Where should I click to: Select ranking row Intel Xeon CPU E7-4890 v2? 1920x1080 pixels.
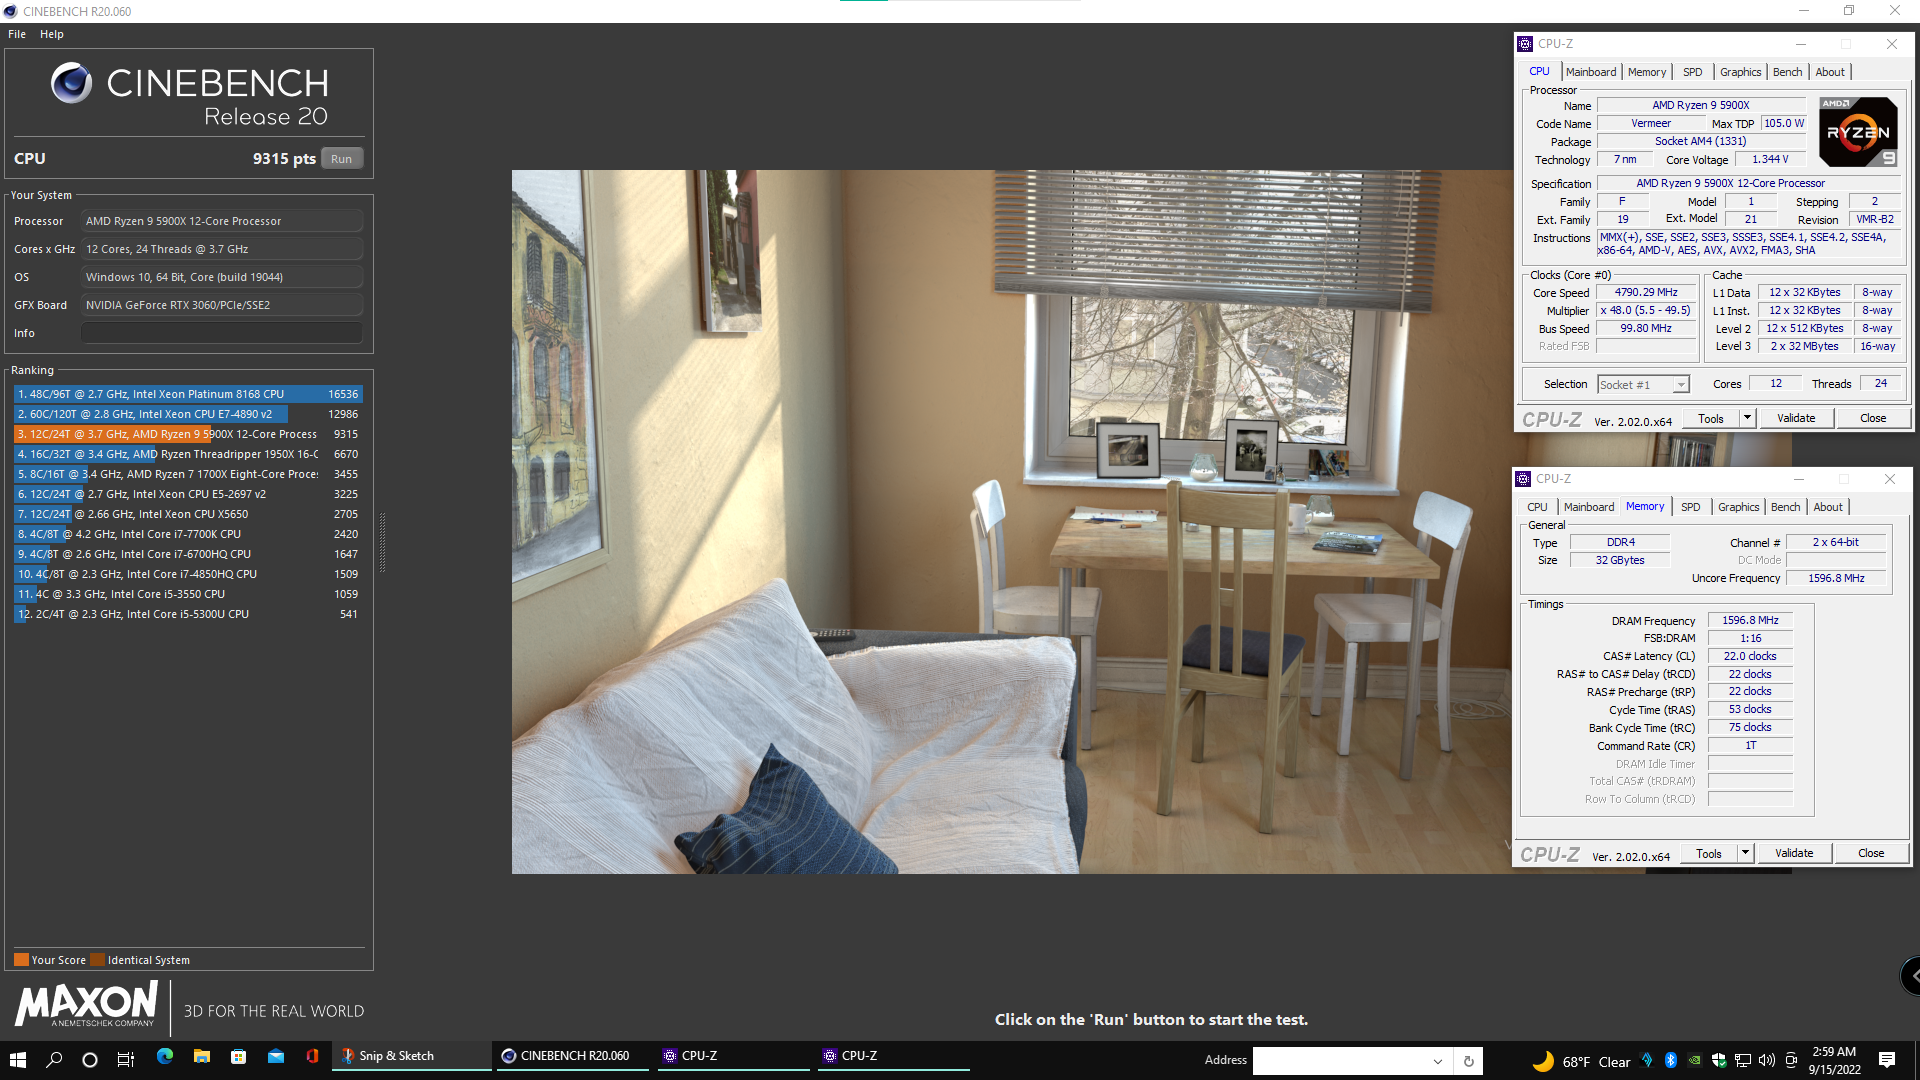coord(188,414)
